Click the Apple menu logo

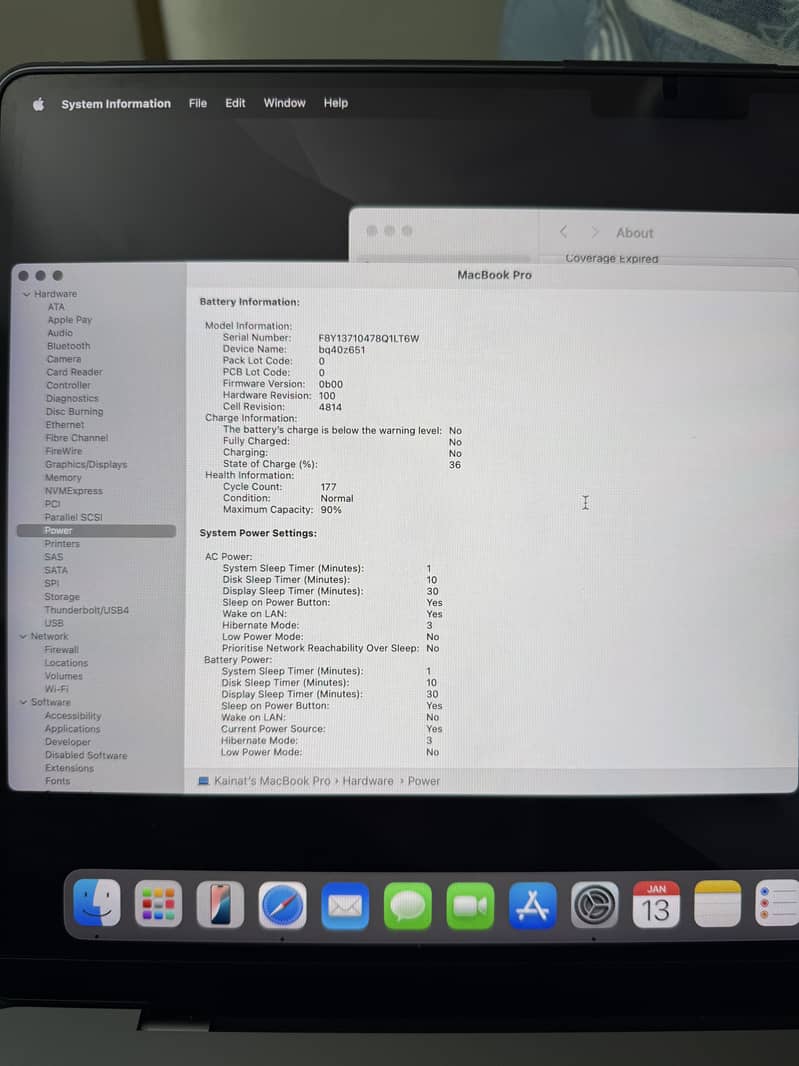(x=38, y=104)
